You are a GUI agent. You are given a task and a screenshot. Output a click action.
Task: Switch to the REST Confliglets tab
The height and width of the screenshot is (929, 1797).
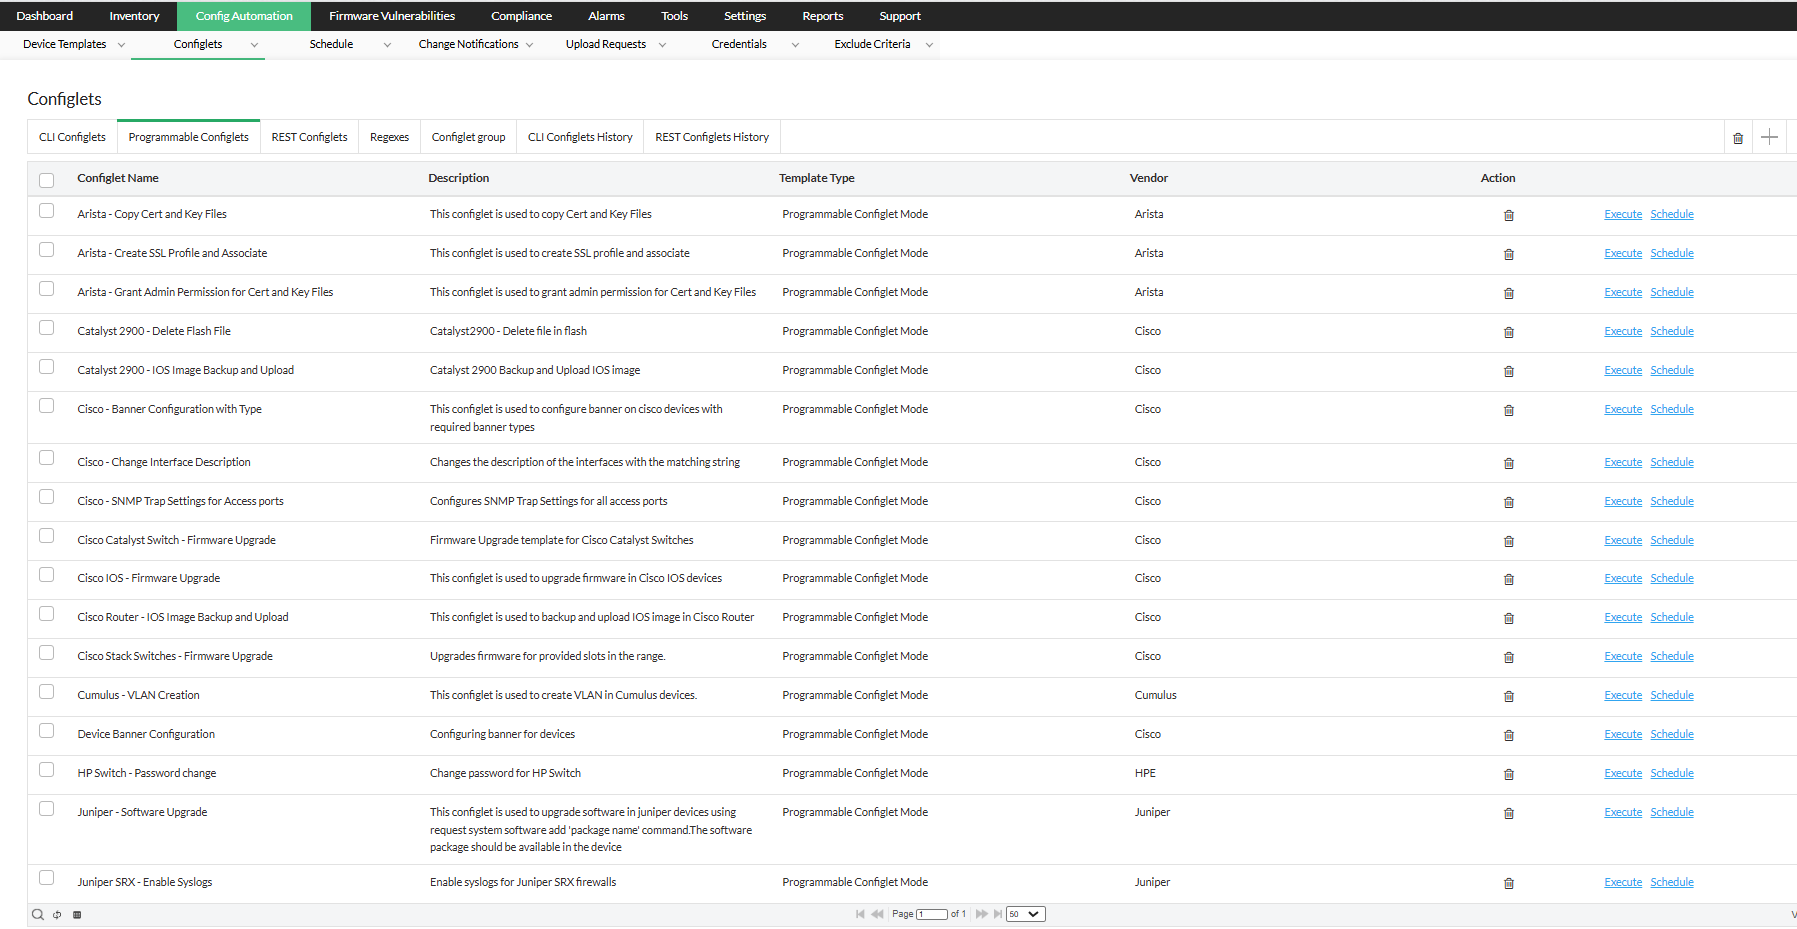pos(309,136)
